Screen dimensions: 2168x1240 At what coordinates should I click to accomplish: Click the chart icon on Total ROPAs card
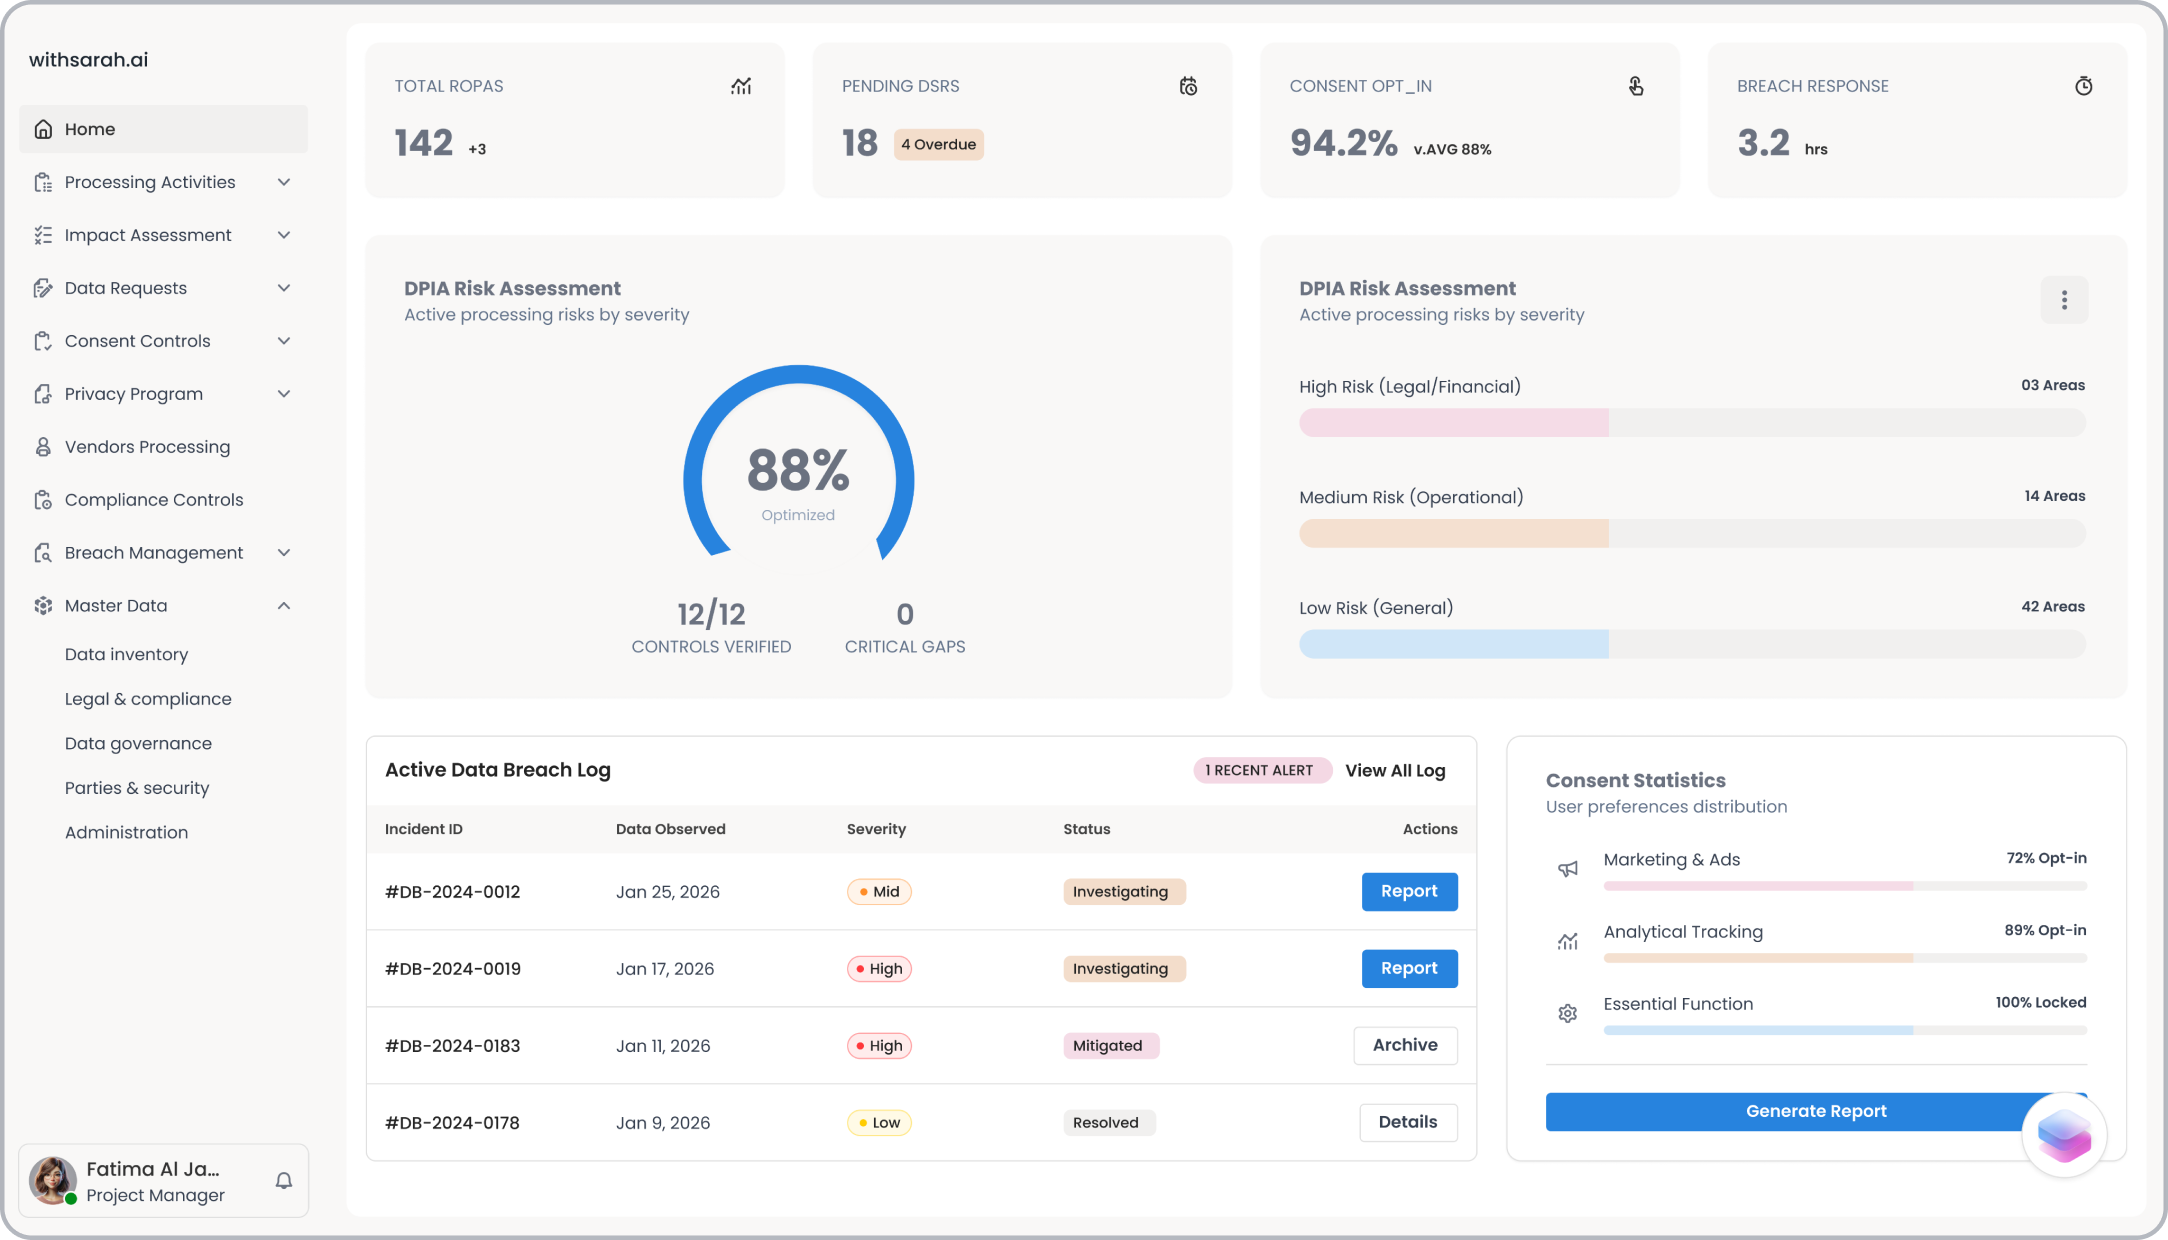pyautogui.click(x=741, y=86)
